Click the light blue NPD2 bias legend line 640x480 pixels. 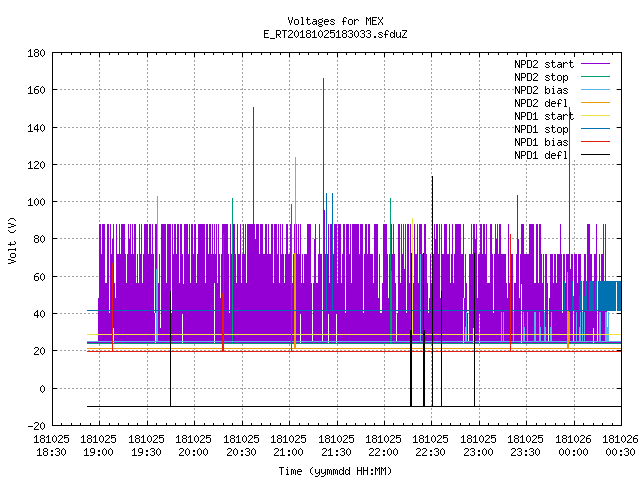(x=595, y=90)
